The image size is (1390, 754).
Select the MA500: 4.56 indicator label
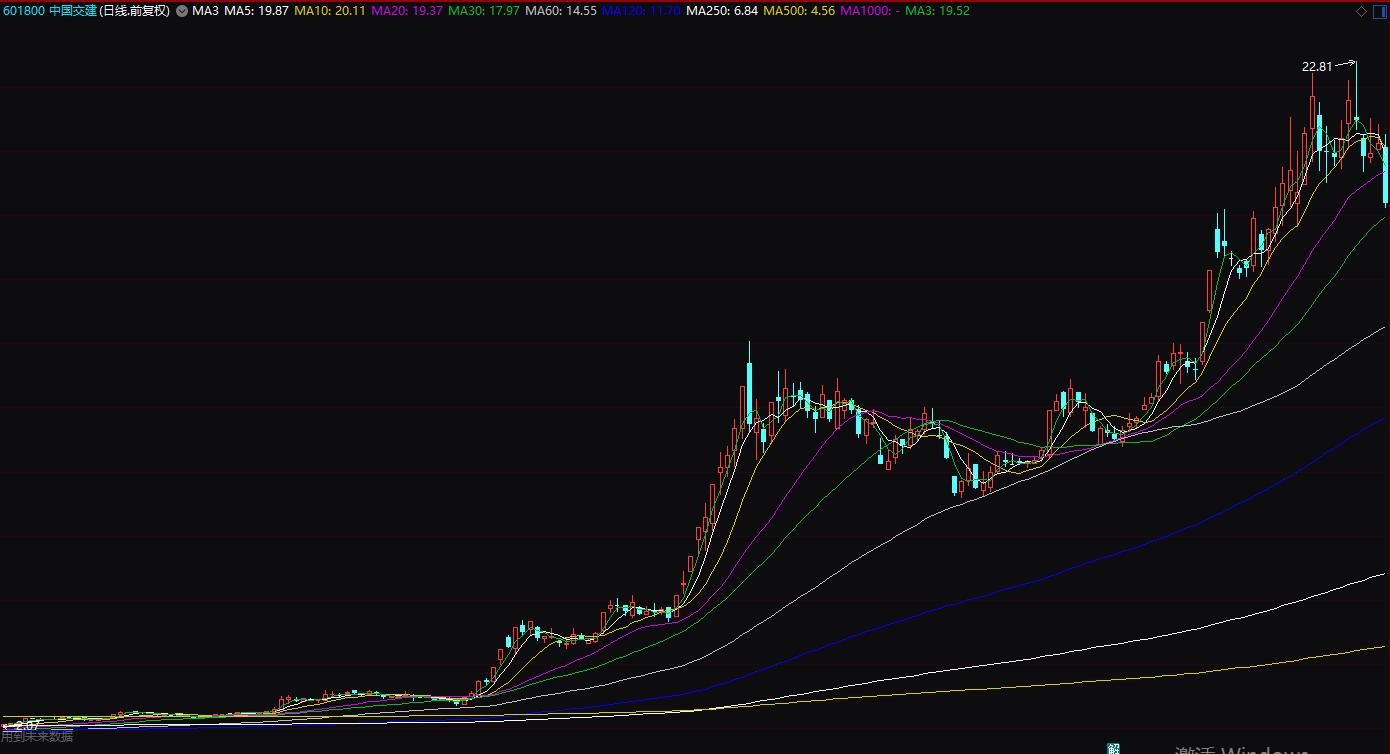(x=800, y=11)
